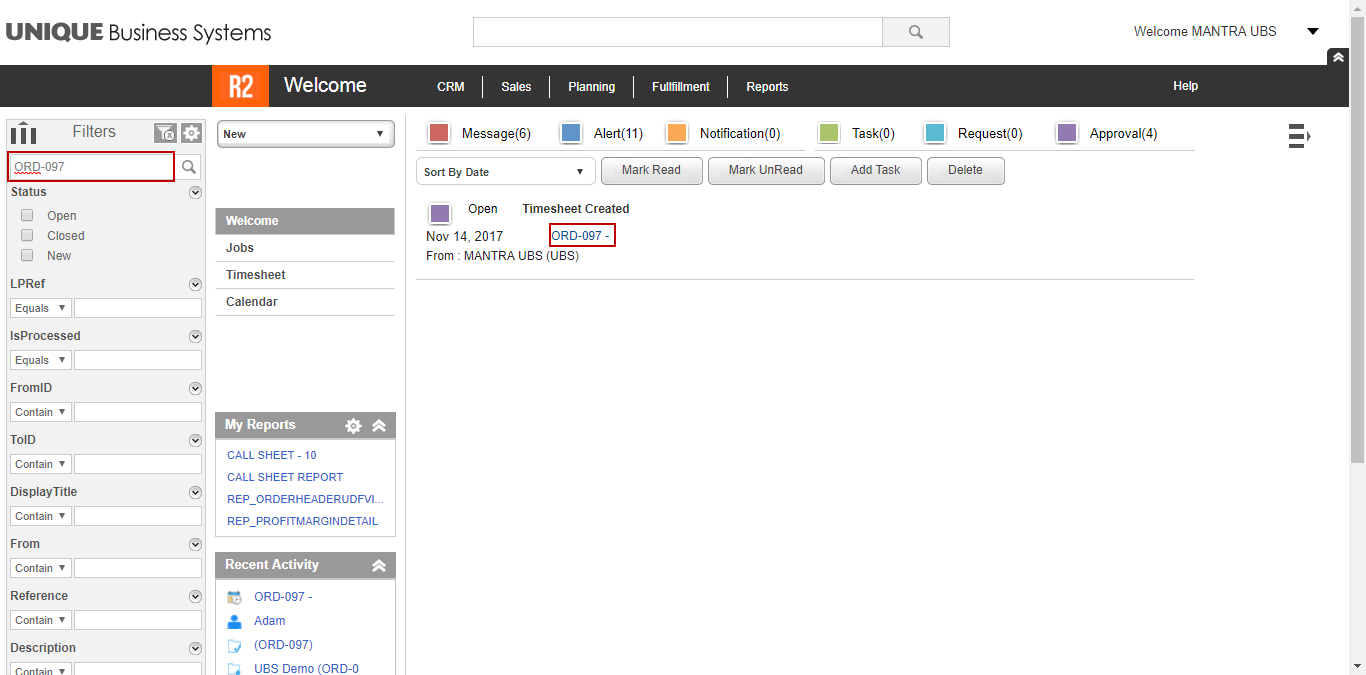Click the red Message color swatch
Image resolution: width=1366 pixels, height=675 pixels.
point(438,133)
